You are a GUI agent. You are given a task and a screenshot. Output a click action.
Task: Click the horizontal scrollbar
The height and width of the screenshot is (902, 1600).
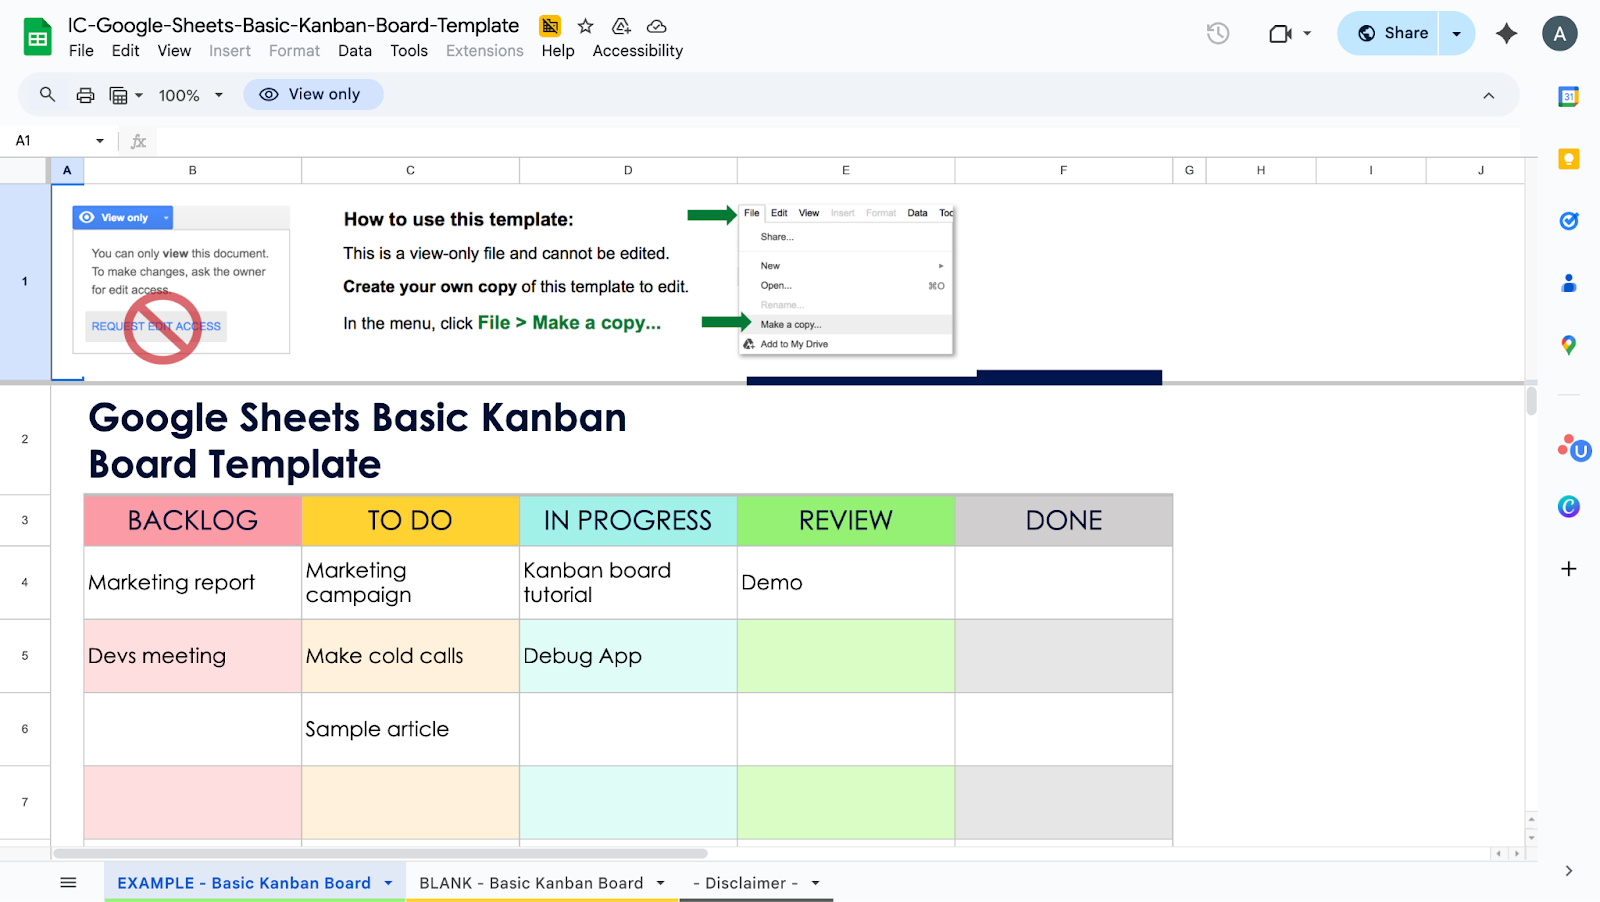click(x=380, y=854)
